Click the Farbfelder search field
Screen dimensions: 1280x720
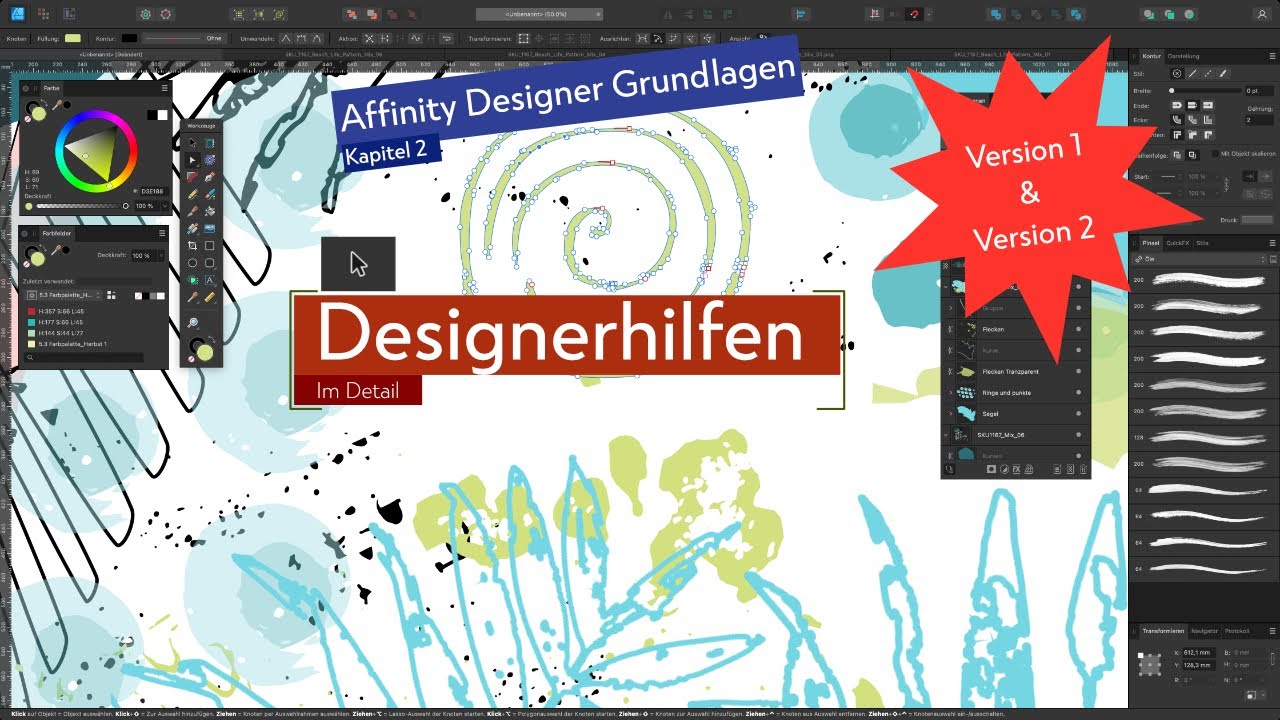pyautogui.click(x=84, y=356)
